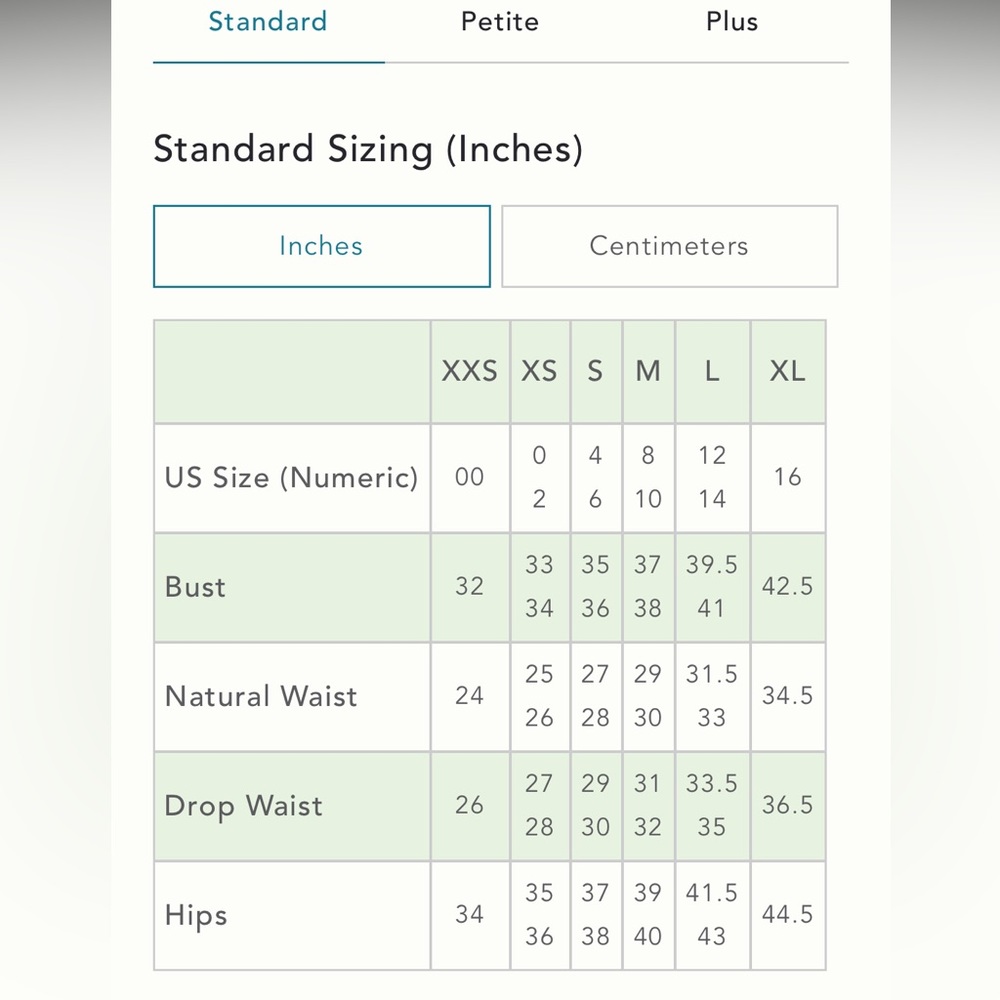Click the S size column header
Image resolution: width=1000 pixels, height=1000 pixels.
pyautogui.click(x=596, y=371)
